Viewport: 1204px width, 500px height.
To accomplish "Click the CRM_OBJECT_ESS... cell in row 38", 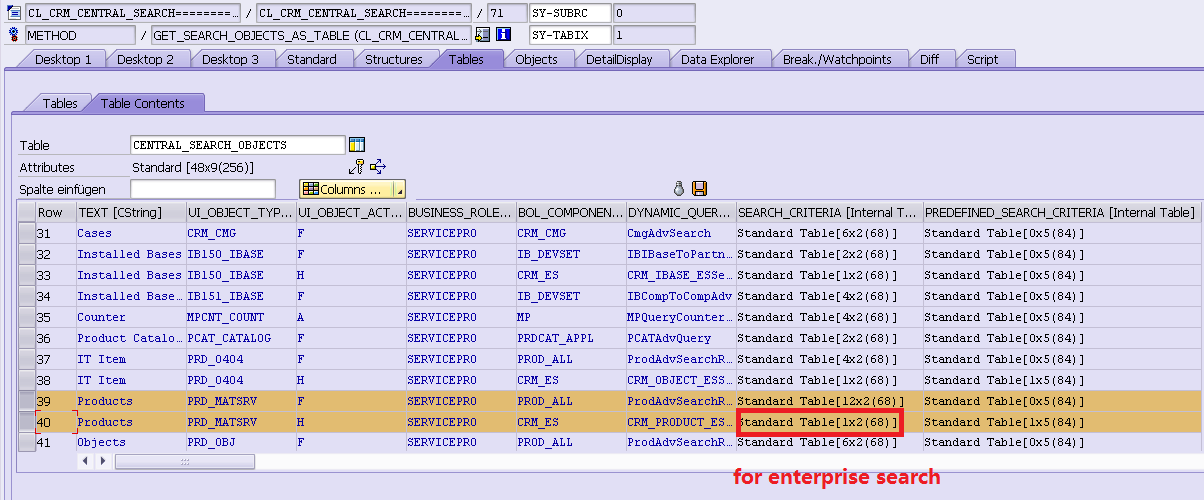I will click(681, 380).
